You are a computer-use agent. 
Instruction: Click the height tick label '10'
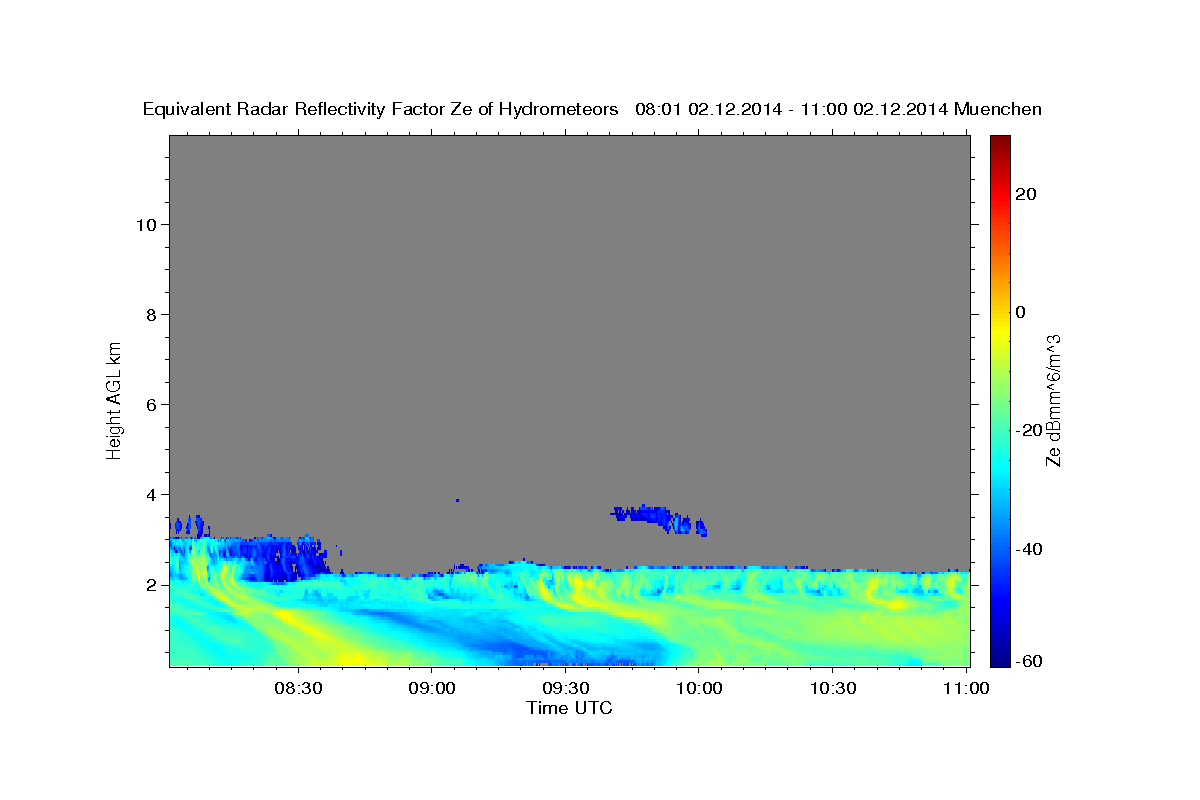pos(146,224)
